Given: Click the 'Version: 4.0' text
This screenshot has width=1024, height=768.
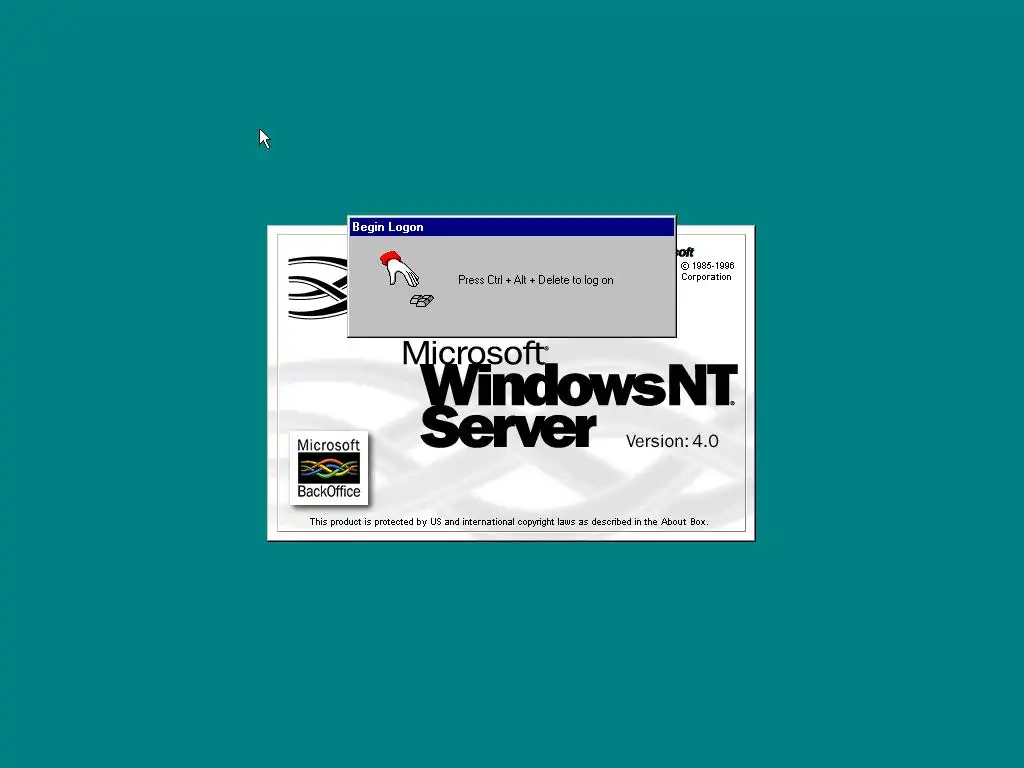Looking at the screenshot, I should [672, 441].
